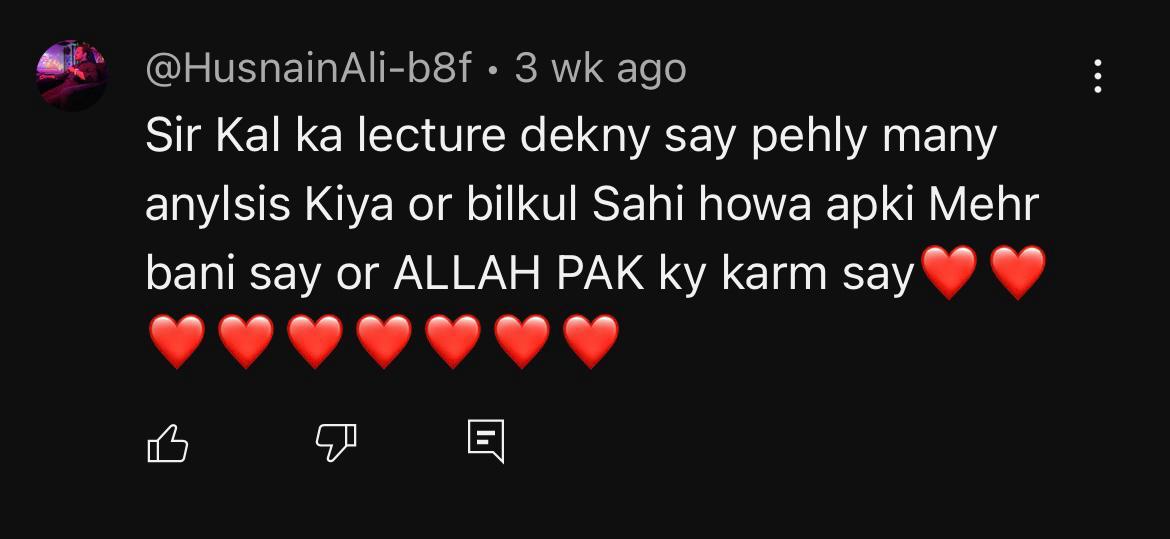Click the word 'bilkul' in the comment
Image resolution: width=1170 pixels, height=539 pixels.
[x=522, y=206]
